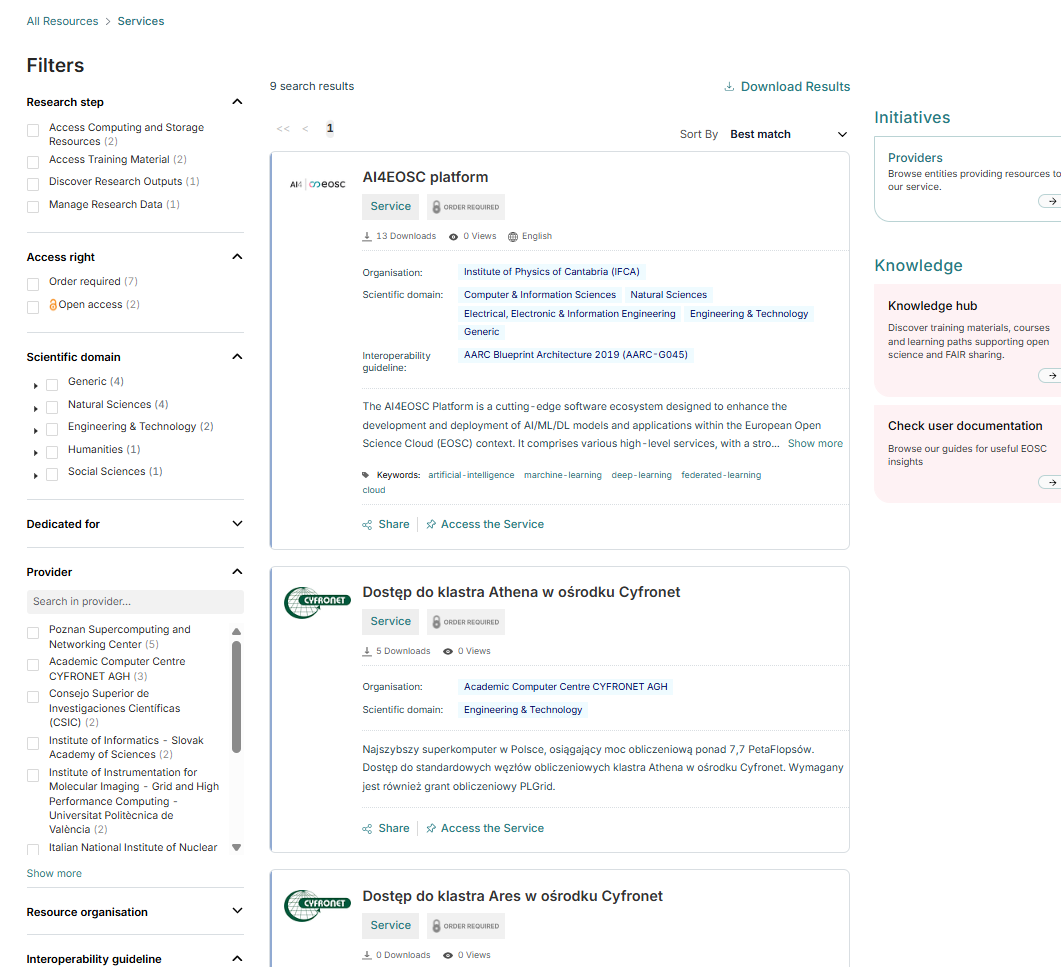The height and width of the screenshot is (967, 1061).
Task: Go to All Resources breadcrumb
Action: 62,21
